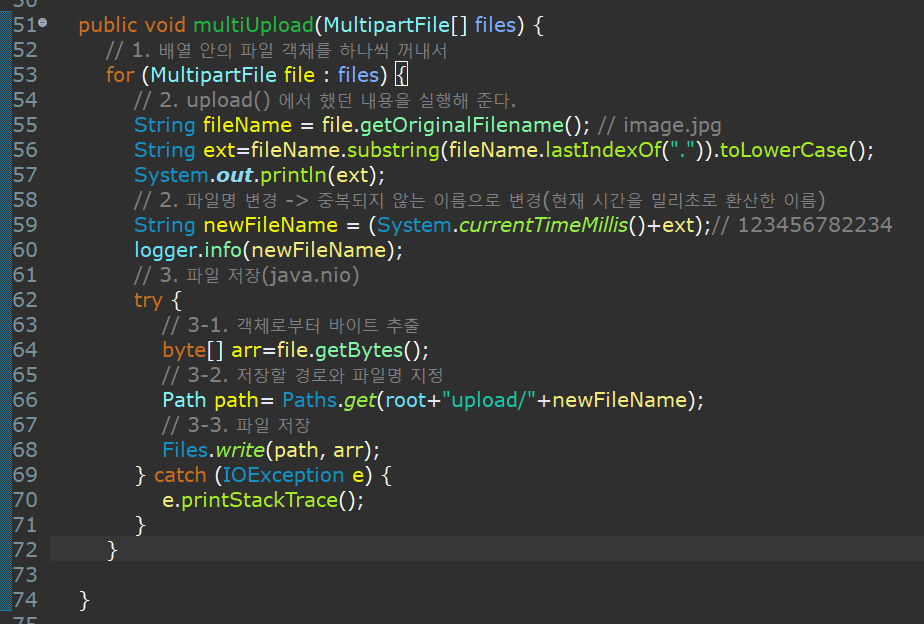Click line number 62 in the gutter
Screen dimensions: 924x624
point(25,300)
